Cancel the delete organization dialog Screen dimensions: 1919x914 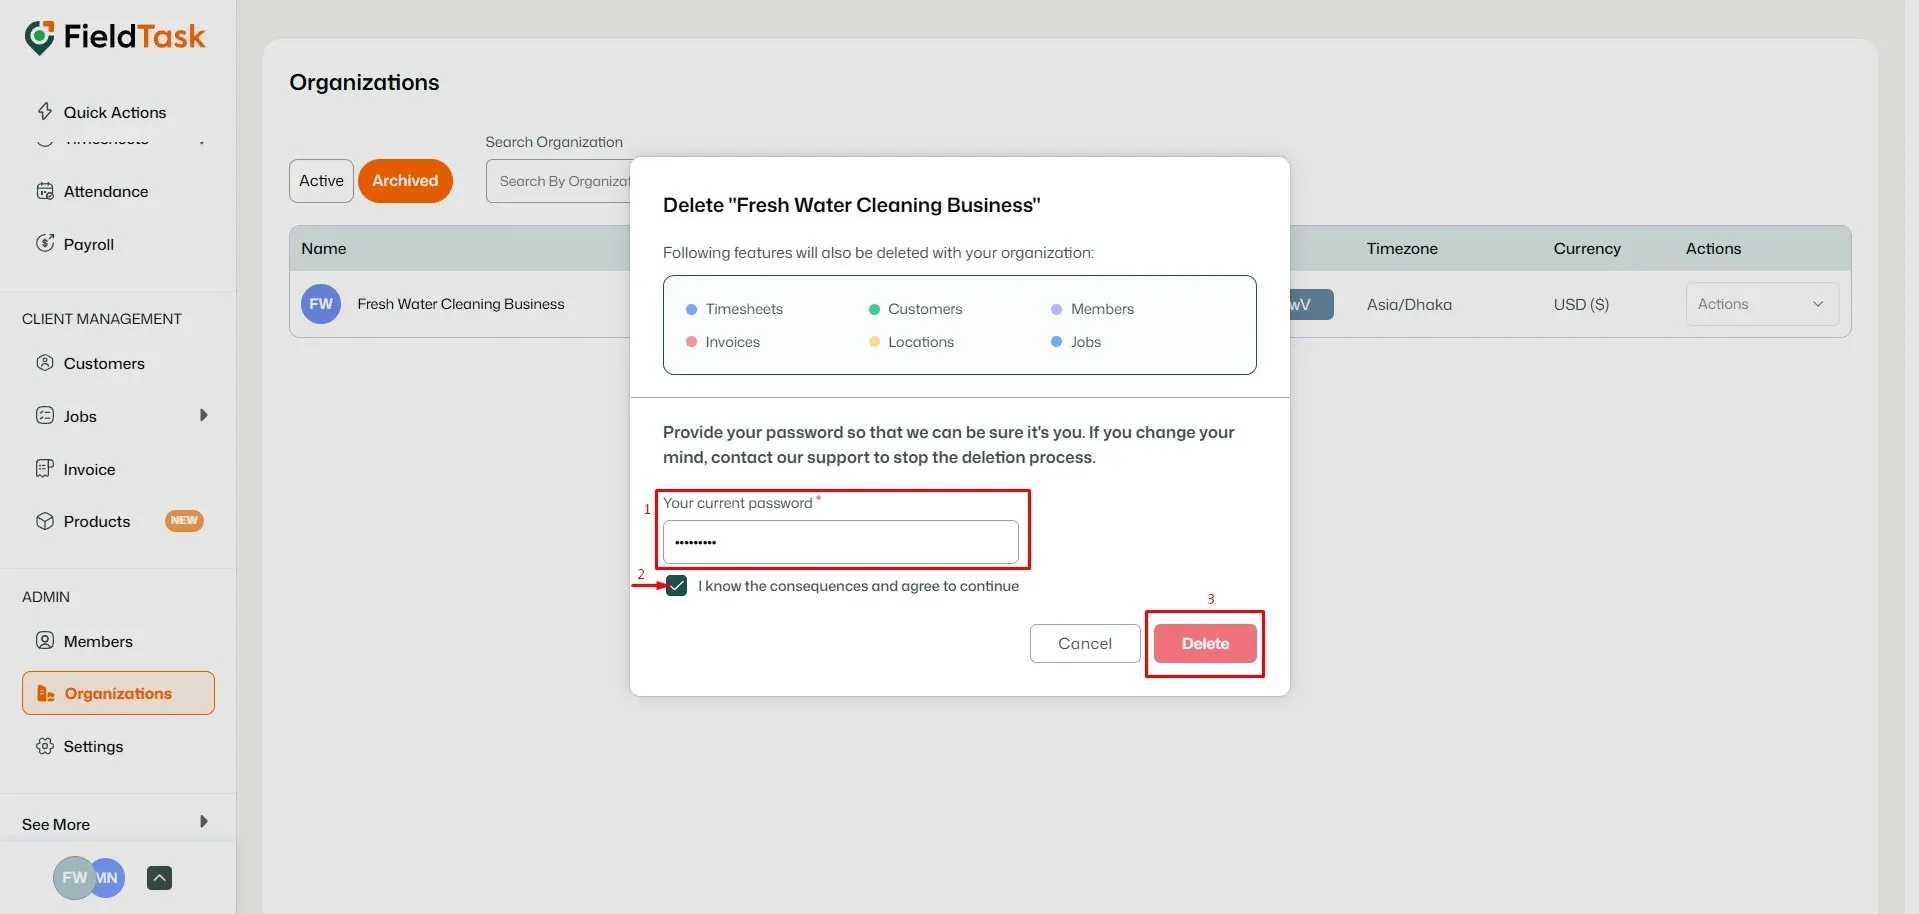click(1085, 644)
